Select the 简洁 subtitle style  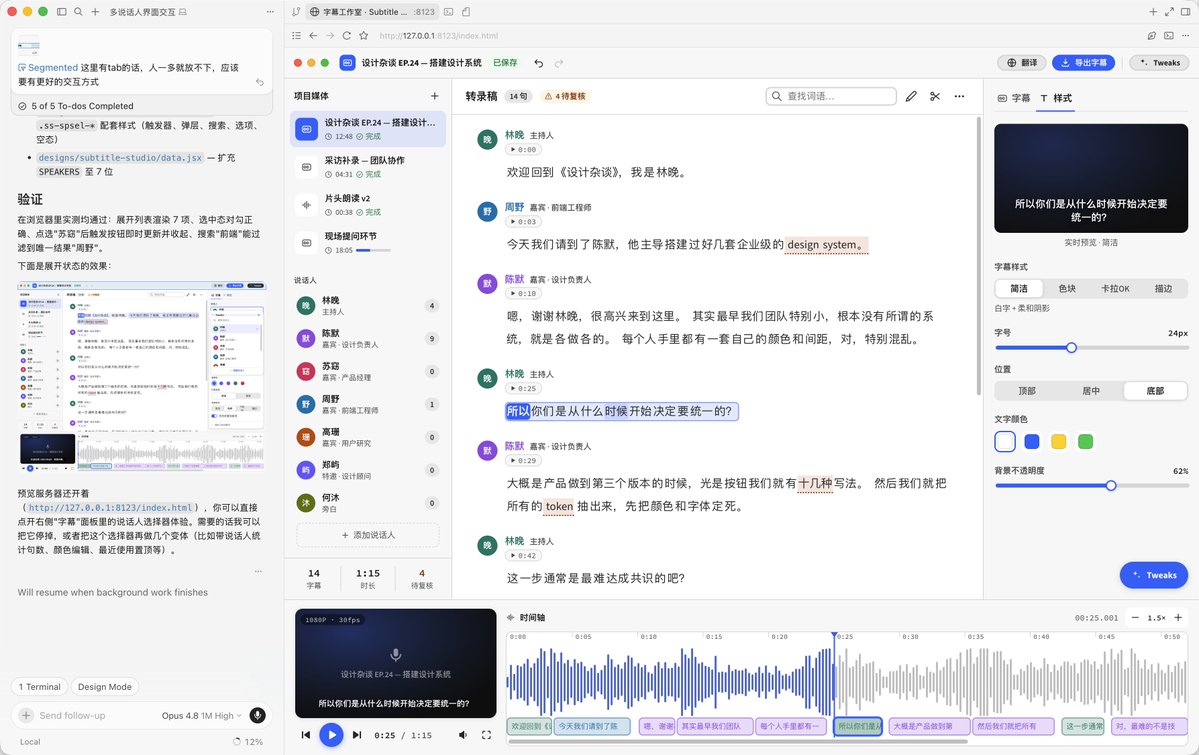point(1019,288)
